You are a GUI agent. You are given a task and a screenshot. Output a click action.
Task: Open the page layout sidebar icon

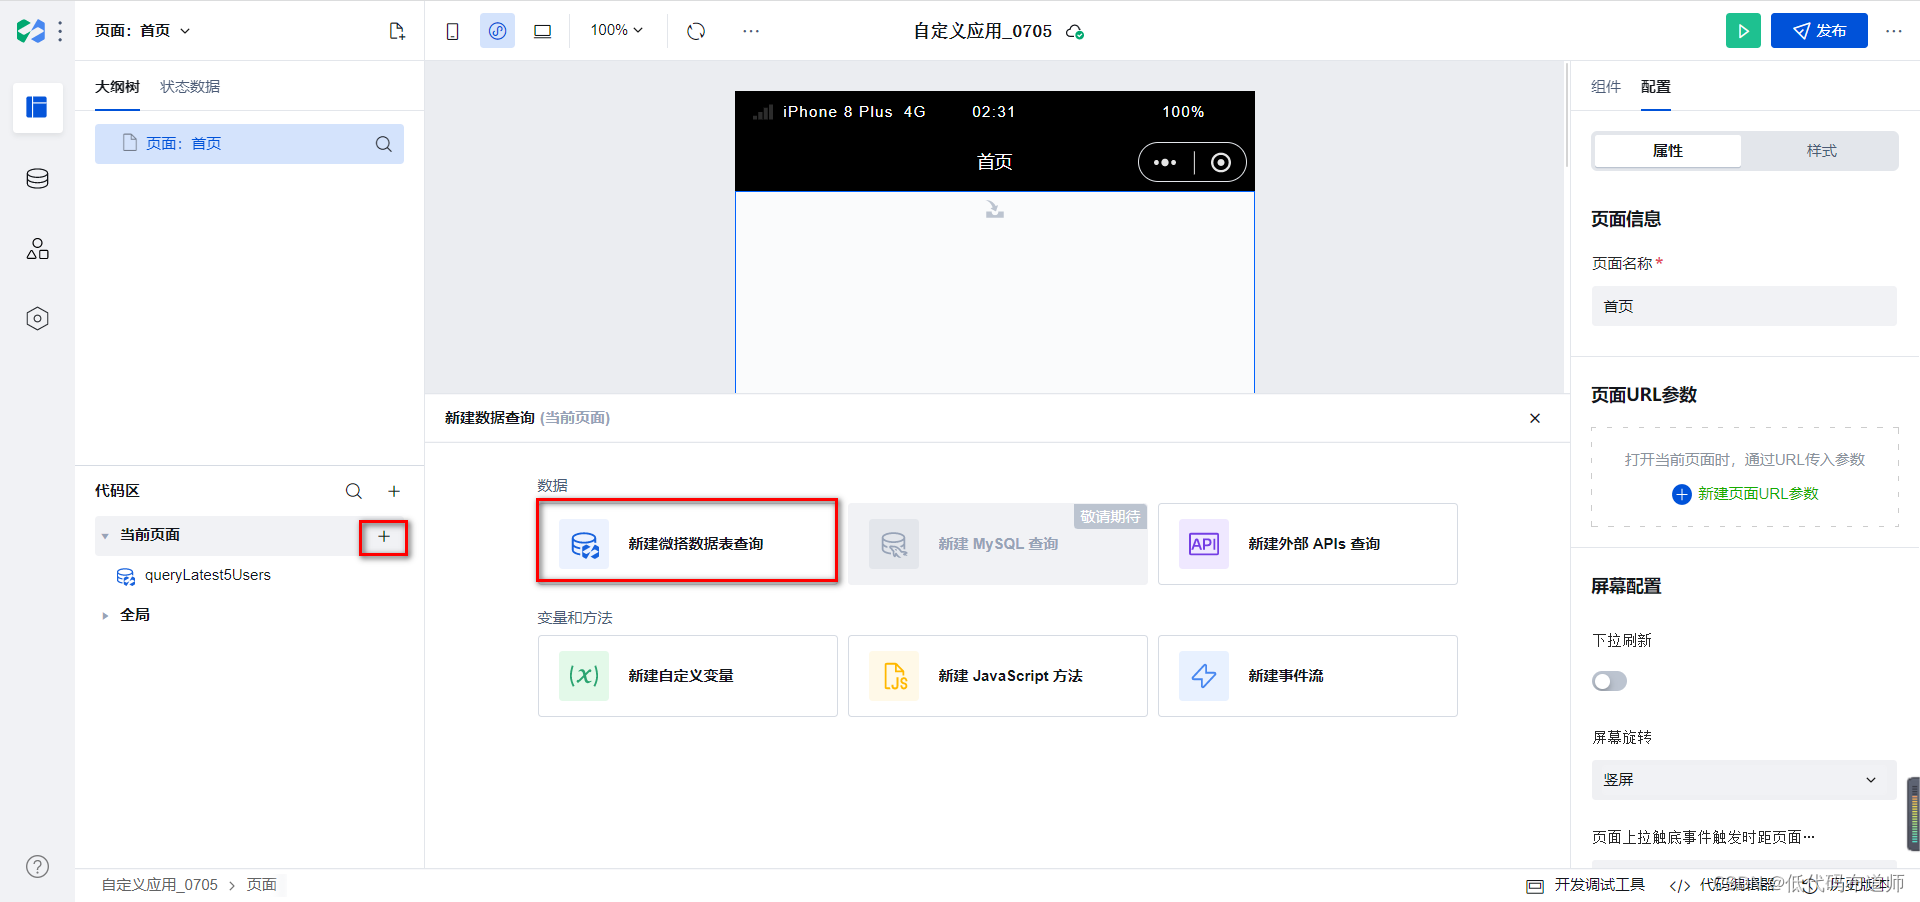click(x=37, y=107)
